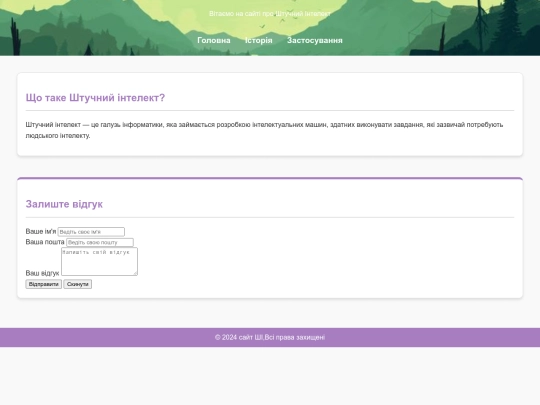Open the Головна navigation link
Viewport: 540px width, 405px height.
tap(214, 40)
